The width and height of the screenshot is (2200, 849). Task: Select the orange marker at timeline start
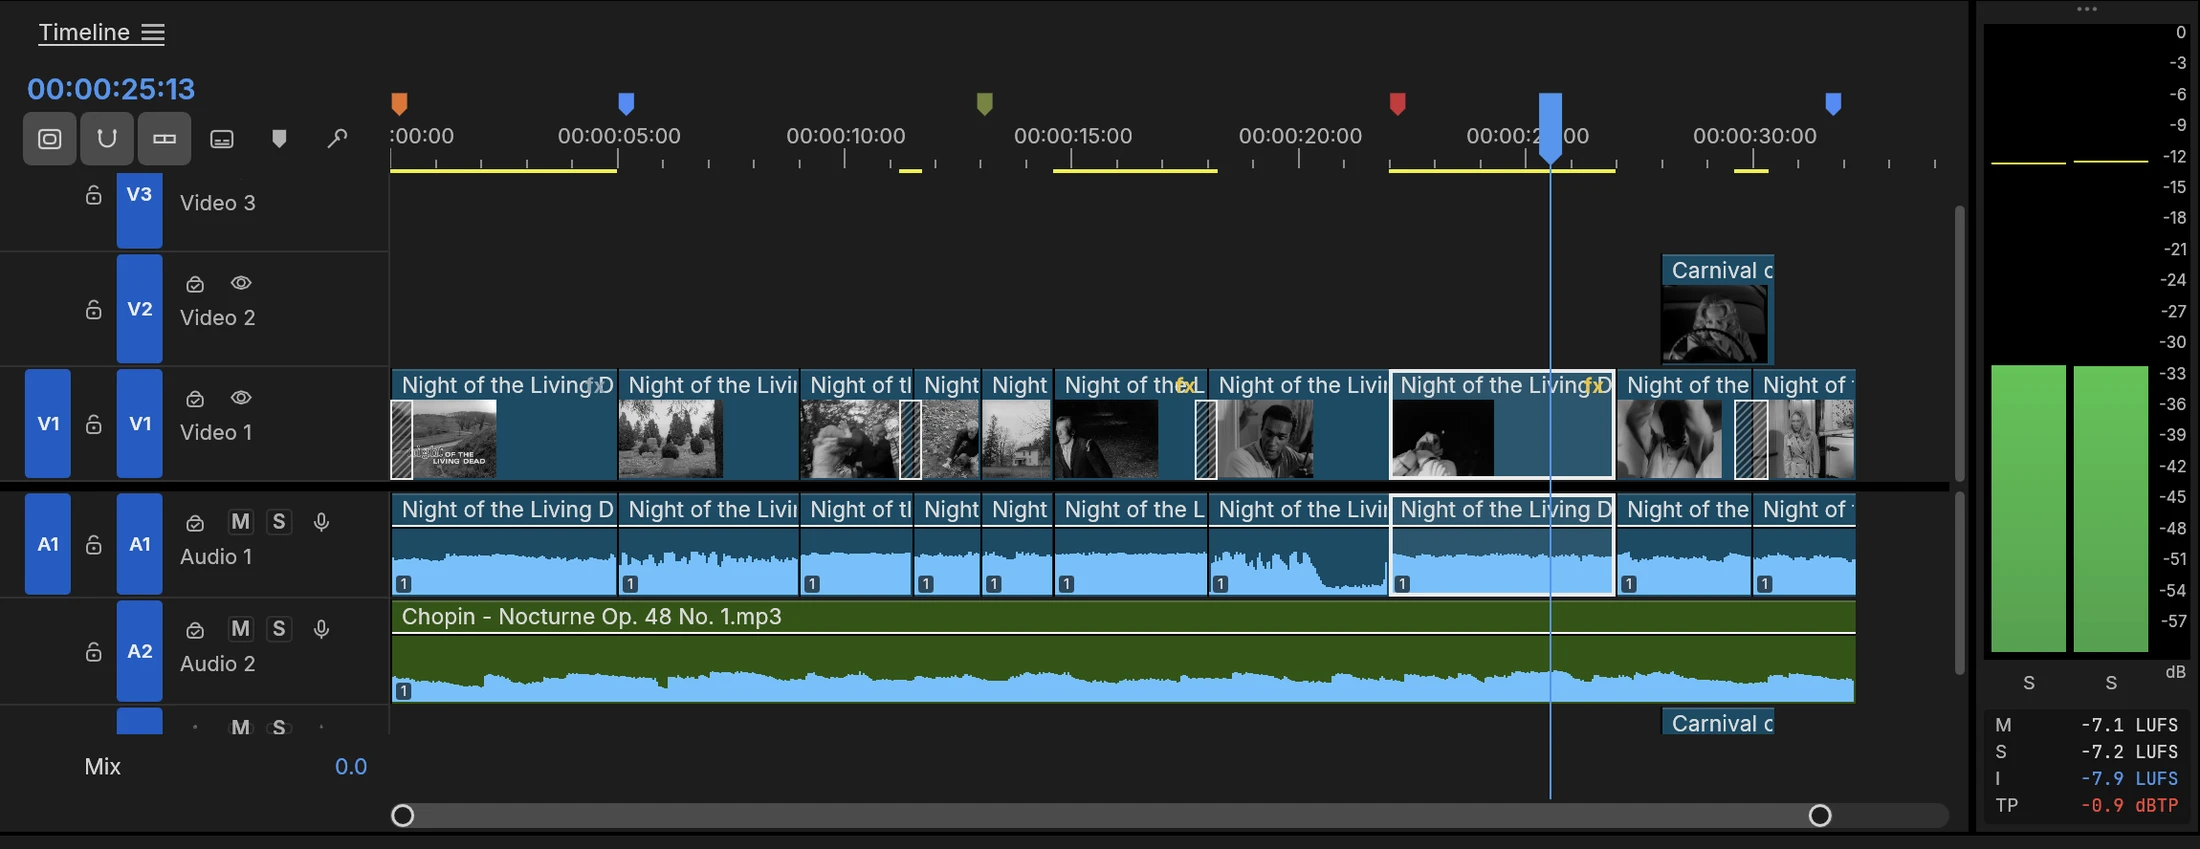[x=399, y=103]
